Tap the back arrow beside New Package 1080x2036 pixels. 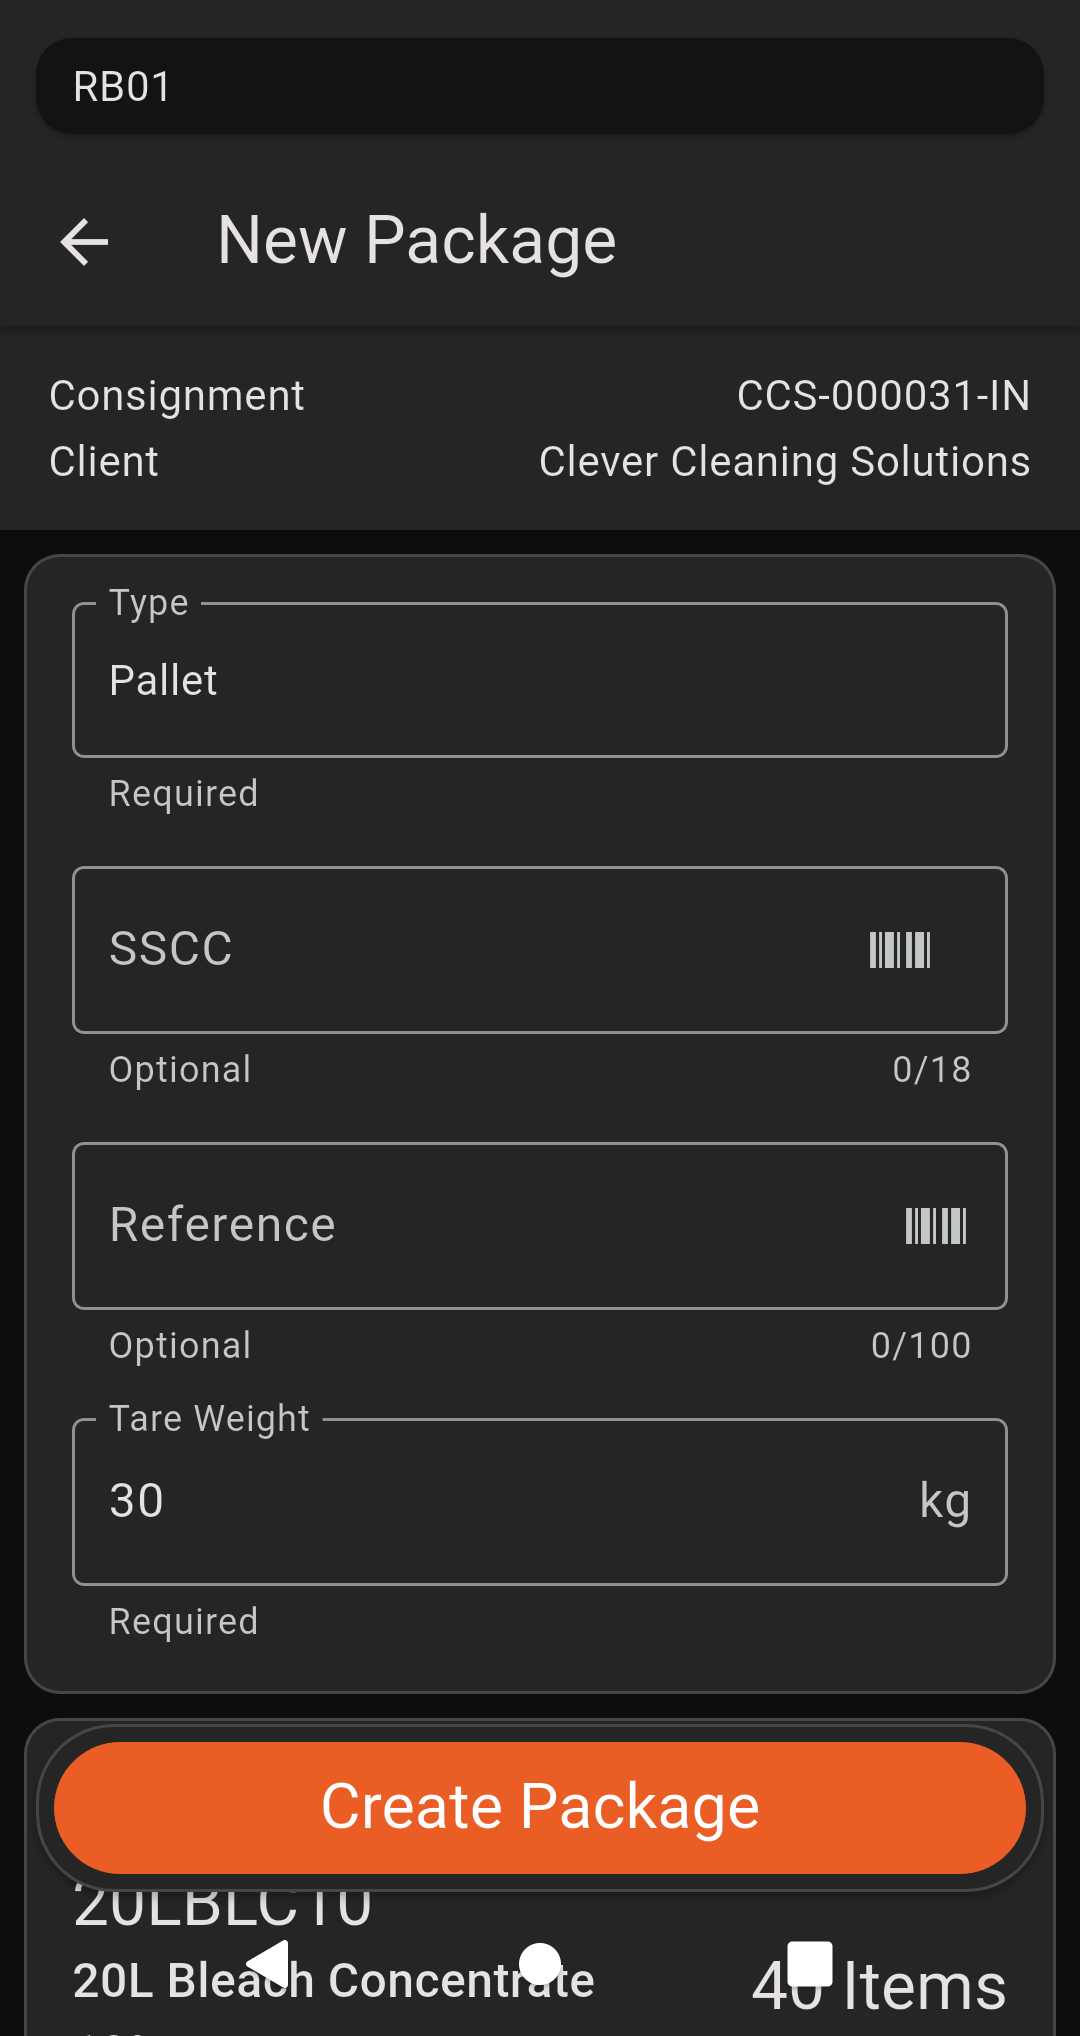pos(85,242)
